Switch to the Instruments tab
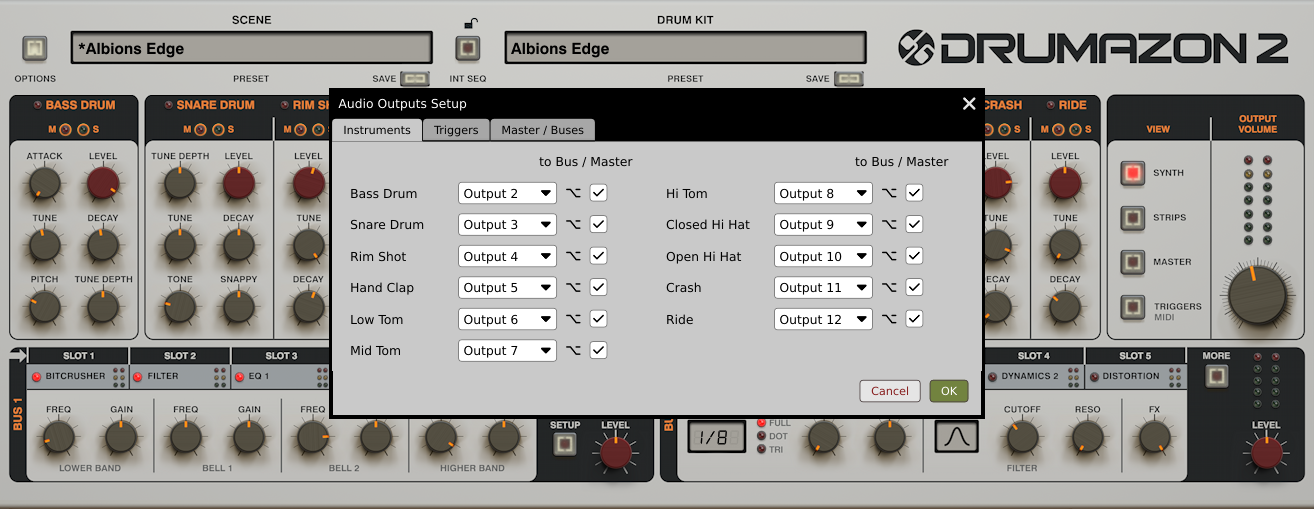 [377, 130]
